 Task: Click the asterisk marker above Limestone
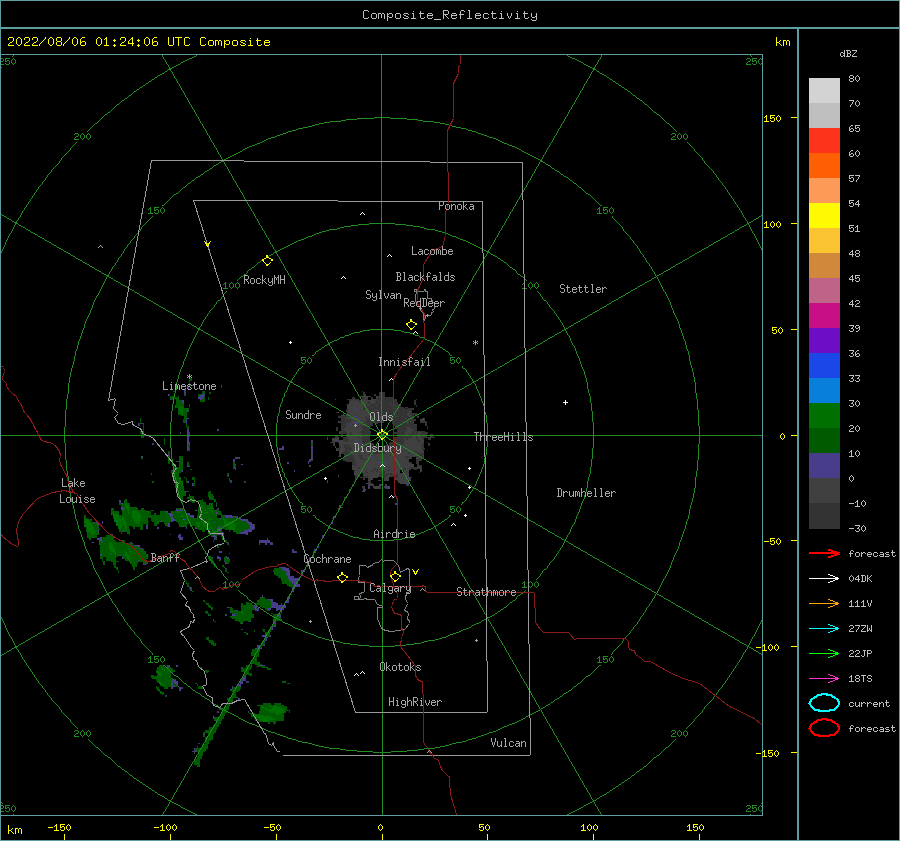click(189, 378)
